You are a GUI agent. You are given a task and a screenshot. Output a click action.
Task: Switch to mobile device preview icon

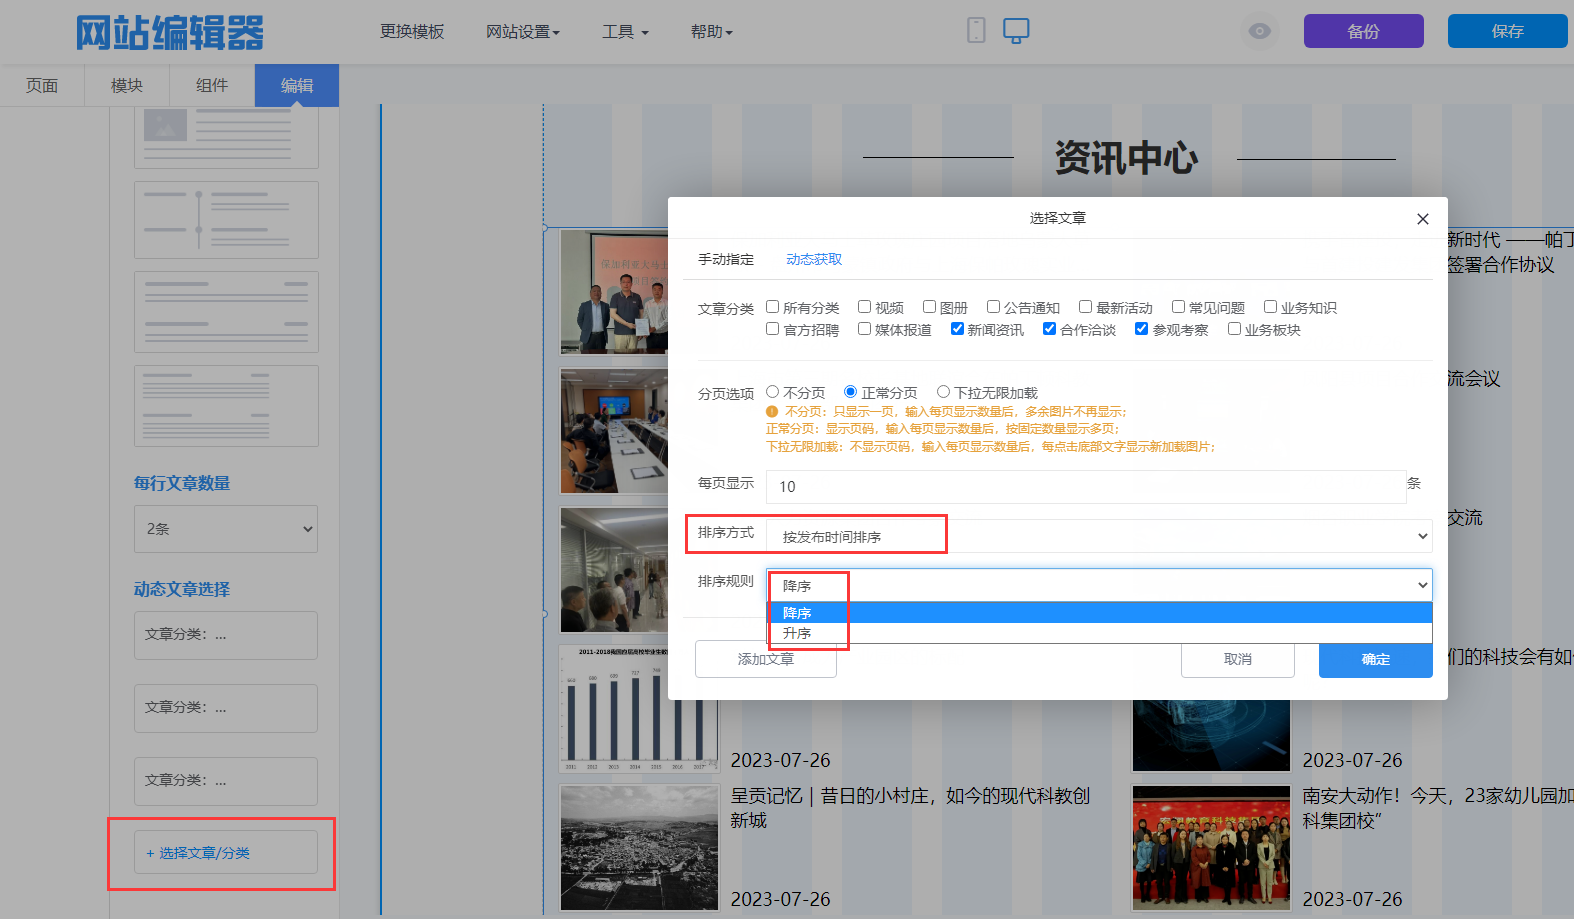(976, 31)
